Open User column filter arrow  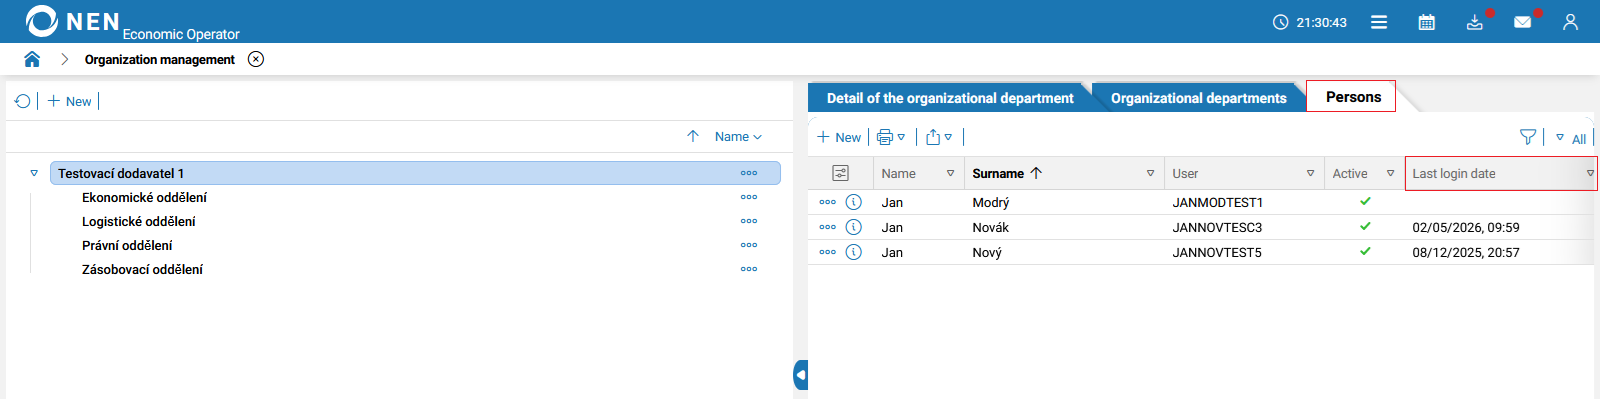(1310, 173)
